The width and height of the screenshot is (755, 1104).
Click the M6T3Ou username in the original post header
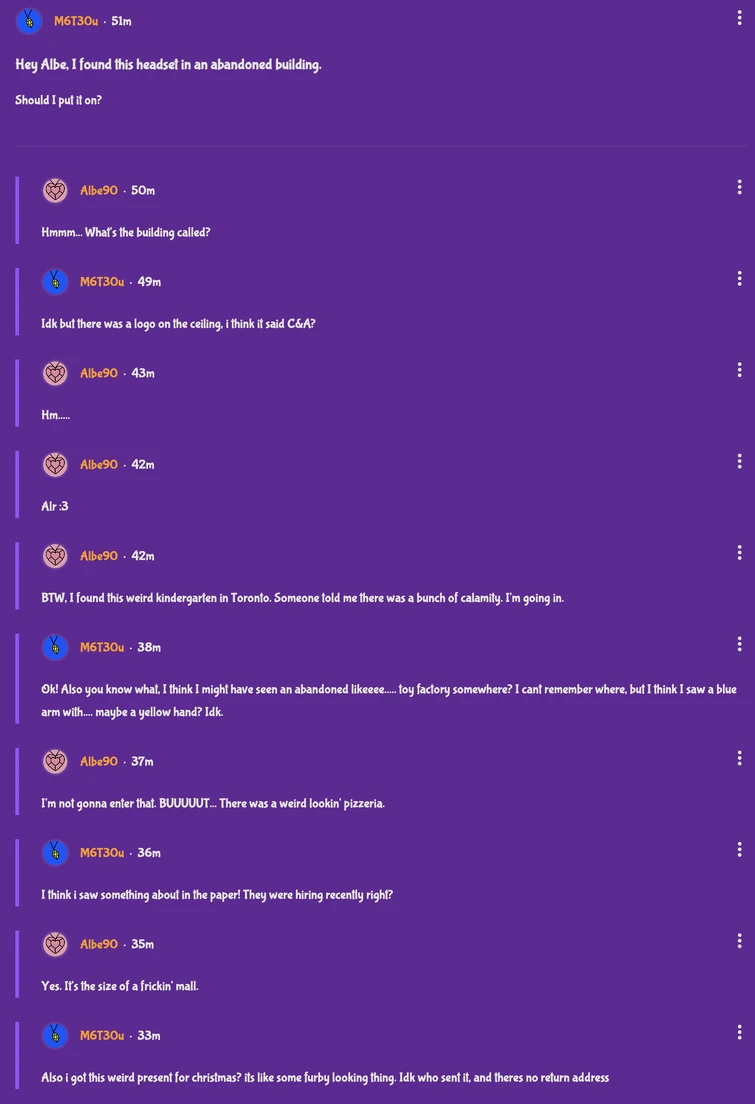click(x=77, y=20)
